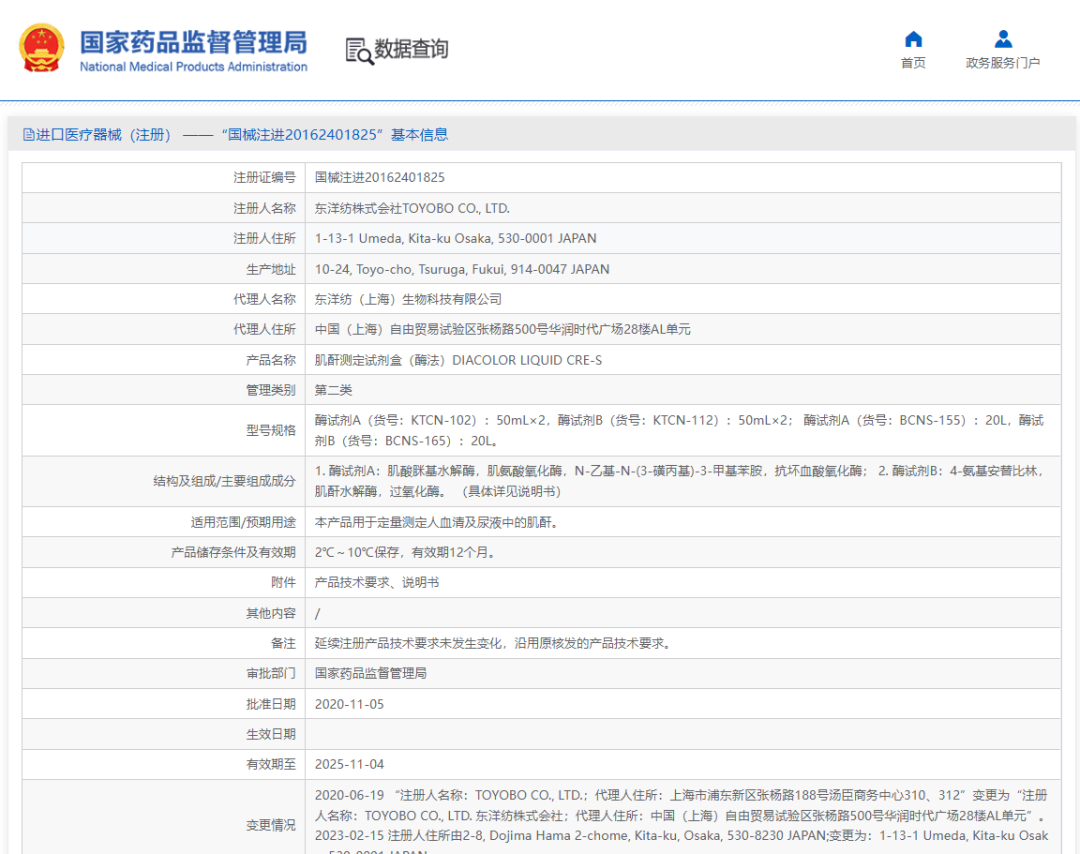The width and height of the screenshot is (1080, 854).
Task: Click the national emblem logo
Action: 41,48
